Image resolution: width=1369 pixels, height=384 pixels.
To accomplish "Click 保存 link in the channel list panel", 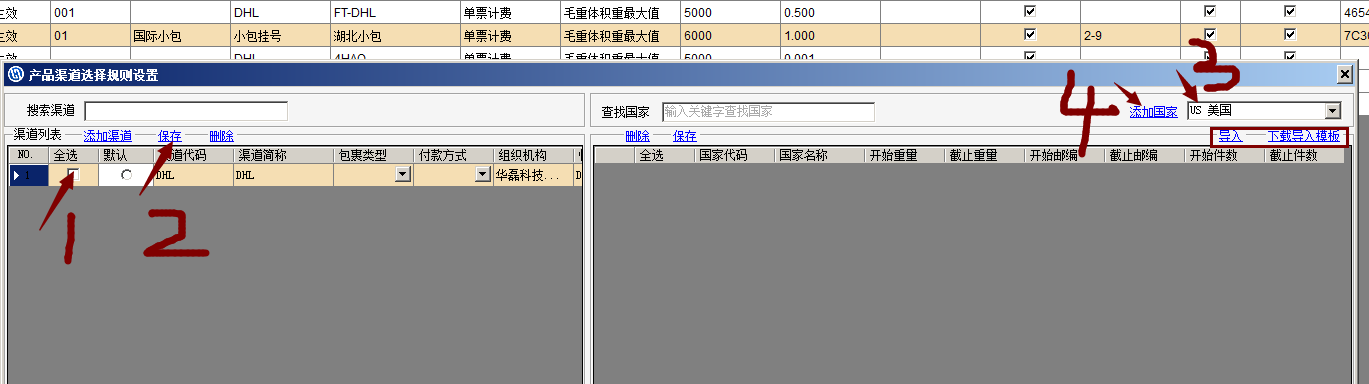I will [x=170, y=136].
